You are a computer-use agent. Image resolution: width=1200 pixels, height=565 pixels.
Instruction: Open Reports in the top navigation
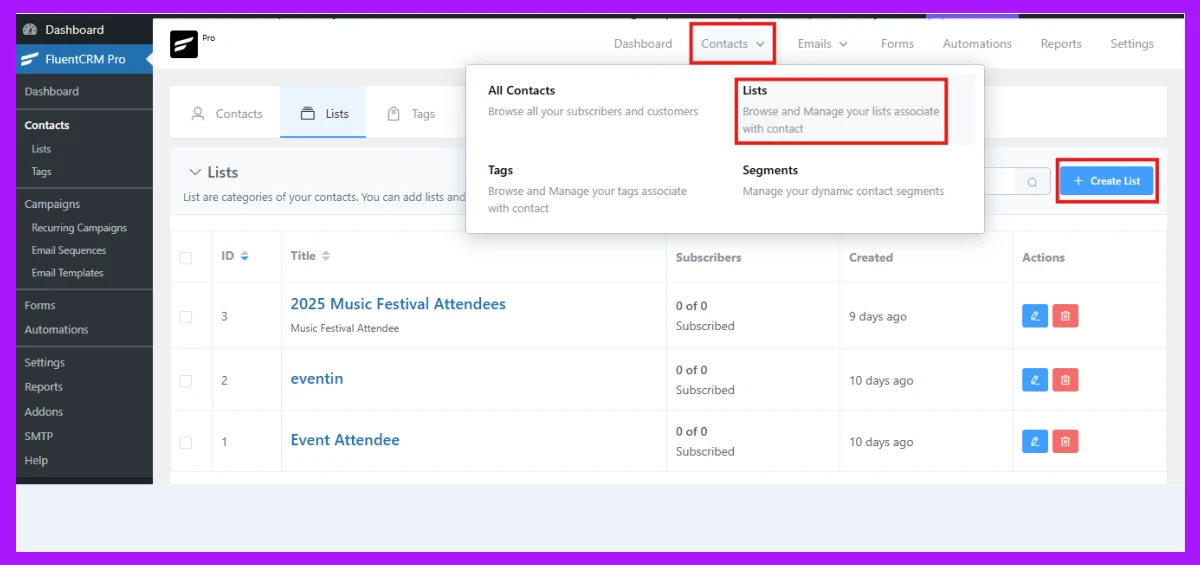[1061, 44]
